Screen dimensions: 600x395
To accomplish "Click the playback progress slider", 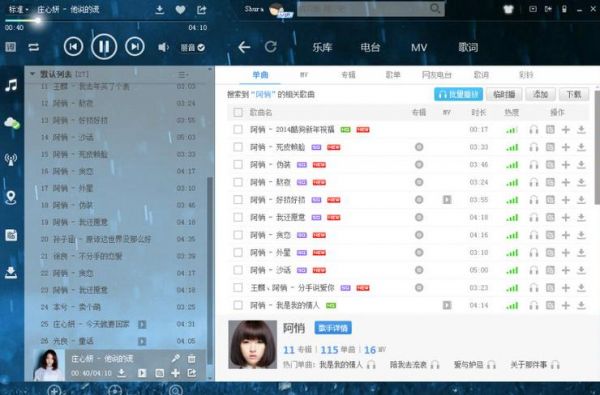I will coord(106,21).
